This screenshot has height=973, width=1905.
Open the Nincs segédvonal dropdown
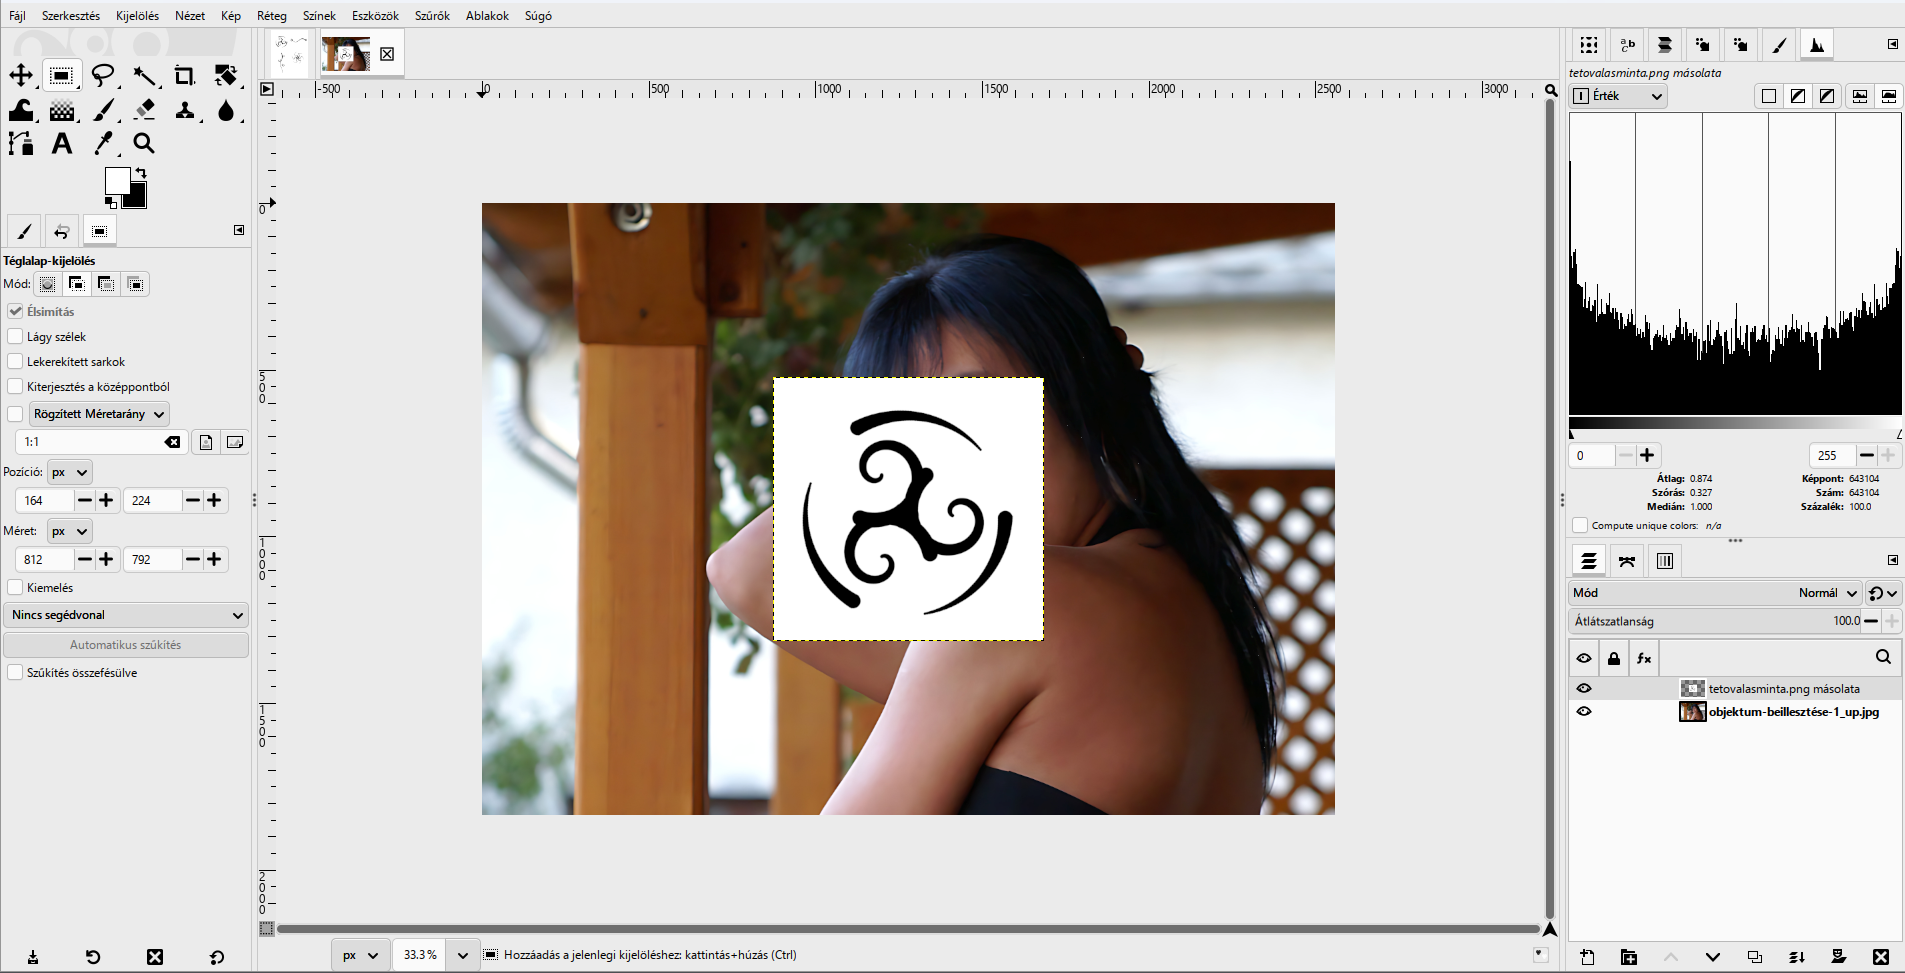126,615
